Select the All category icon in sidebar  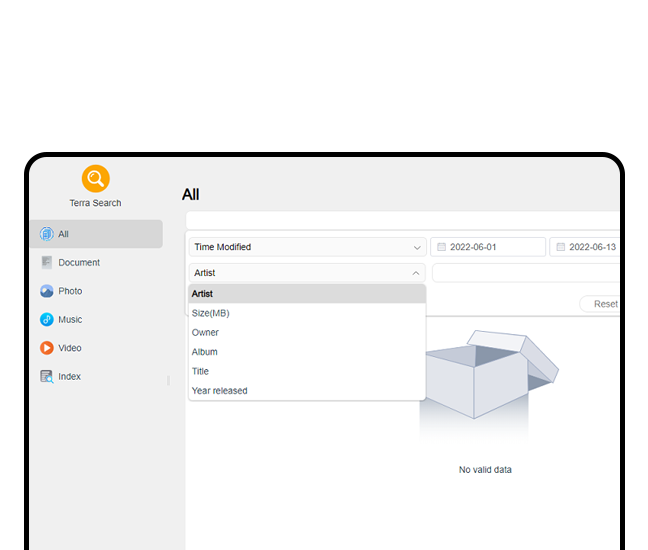pos(46,234)
